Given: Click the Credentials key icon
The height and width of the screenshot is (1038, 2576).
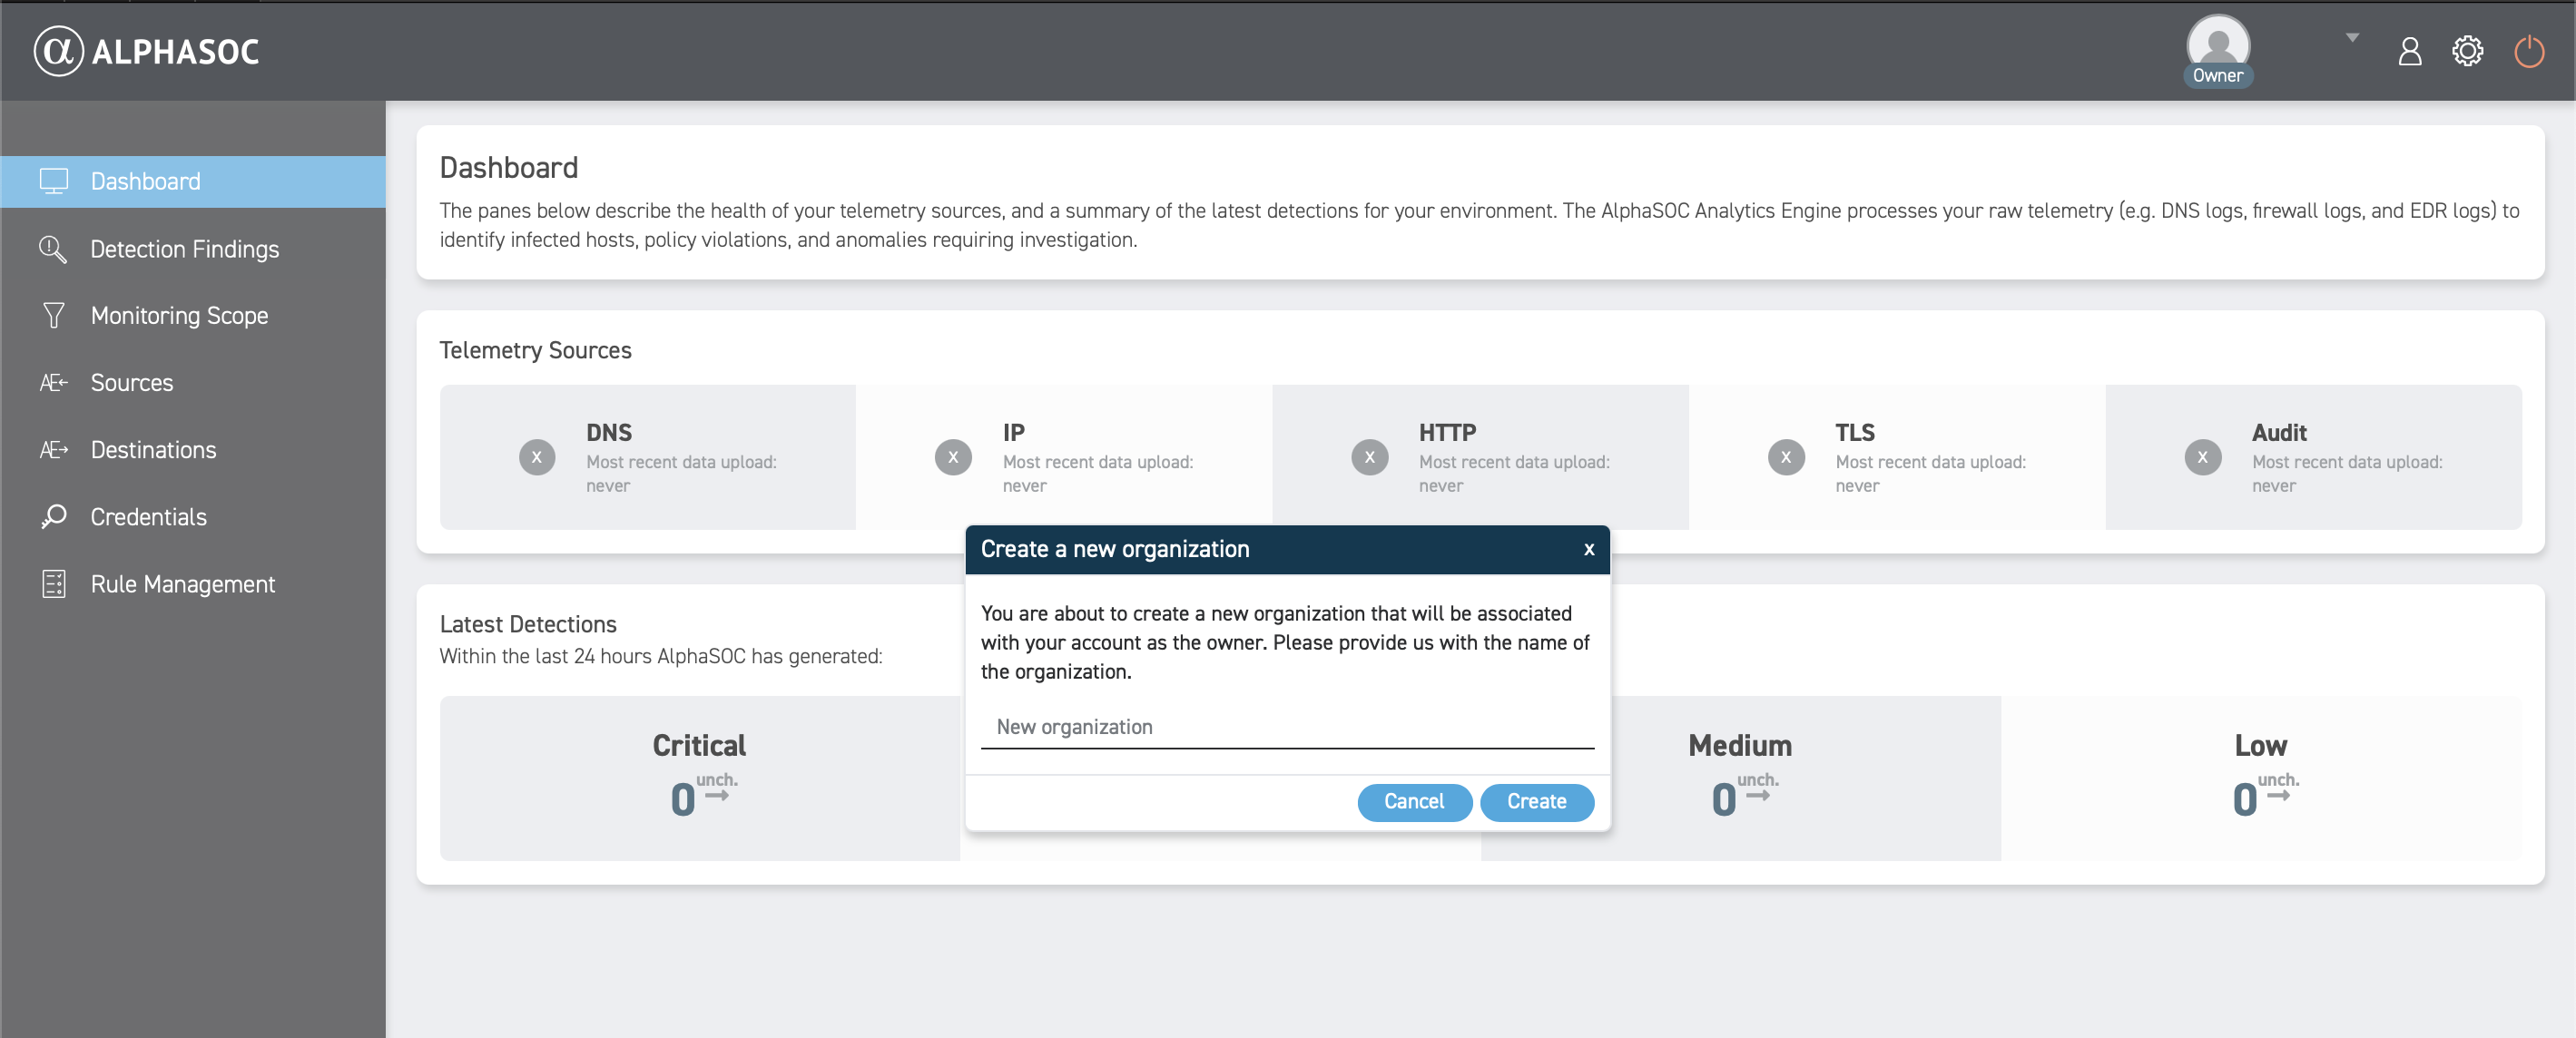Looking at the screenshot, I should (54, 517).
